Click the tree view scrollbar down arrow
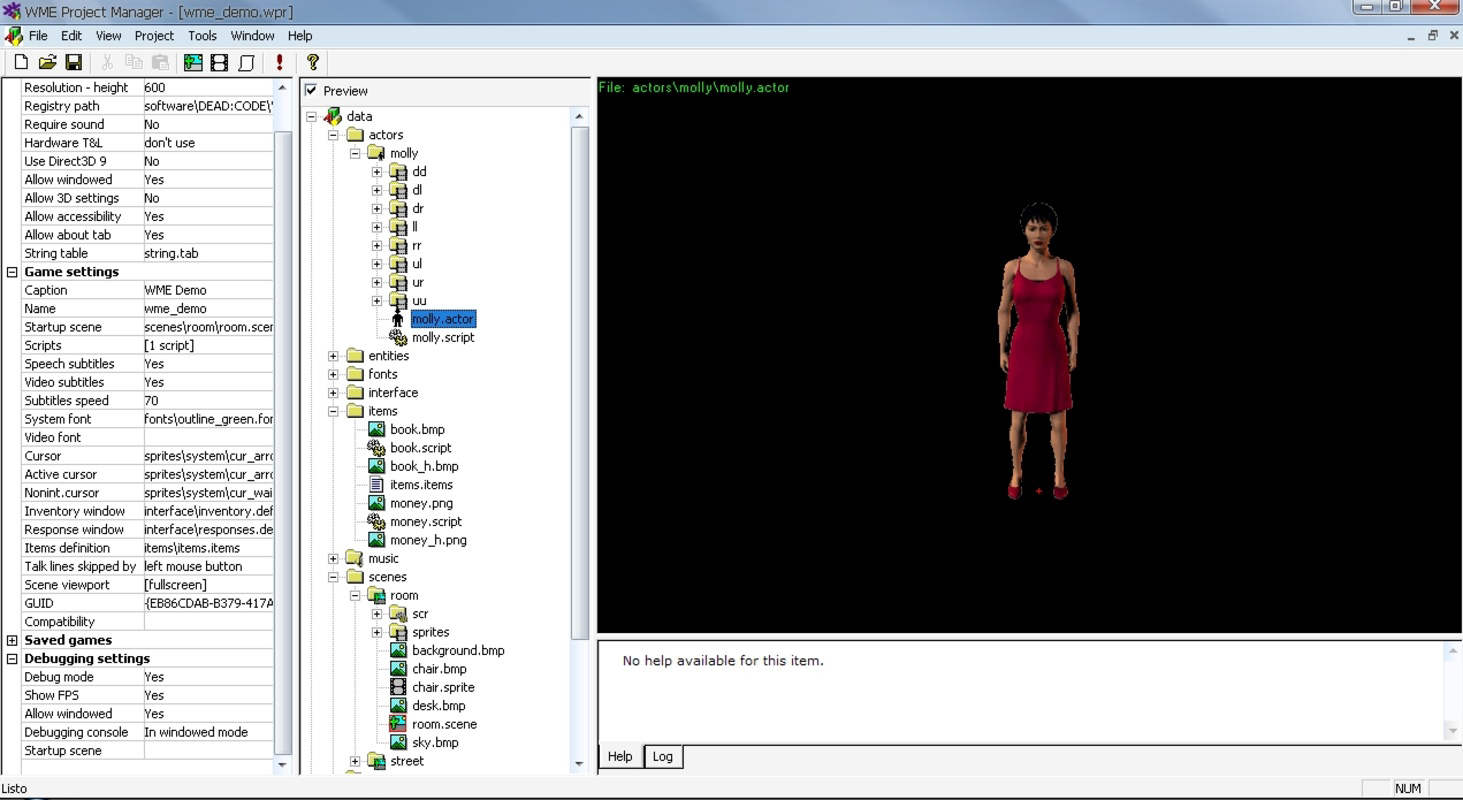1463x800 pixels. [x=580, y=763]
